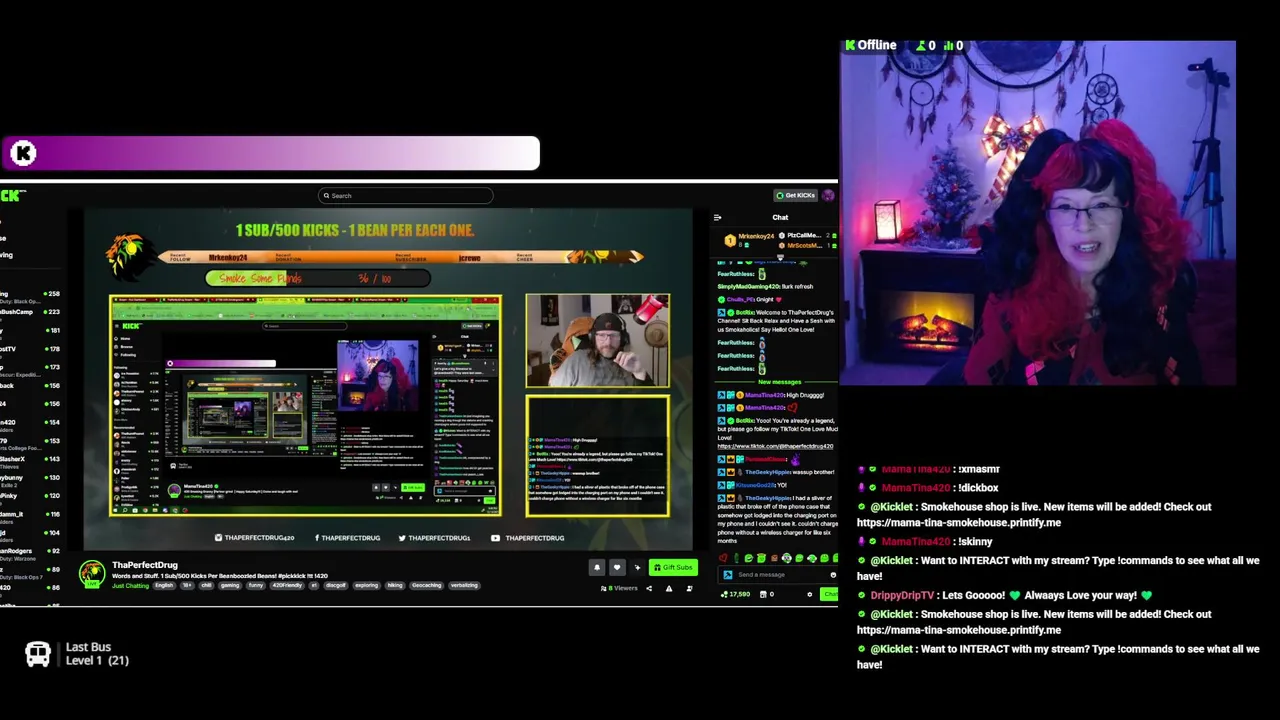Open ThaPerfectDrug channel avatar
1280x720 pixels.
pos(92,574)
